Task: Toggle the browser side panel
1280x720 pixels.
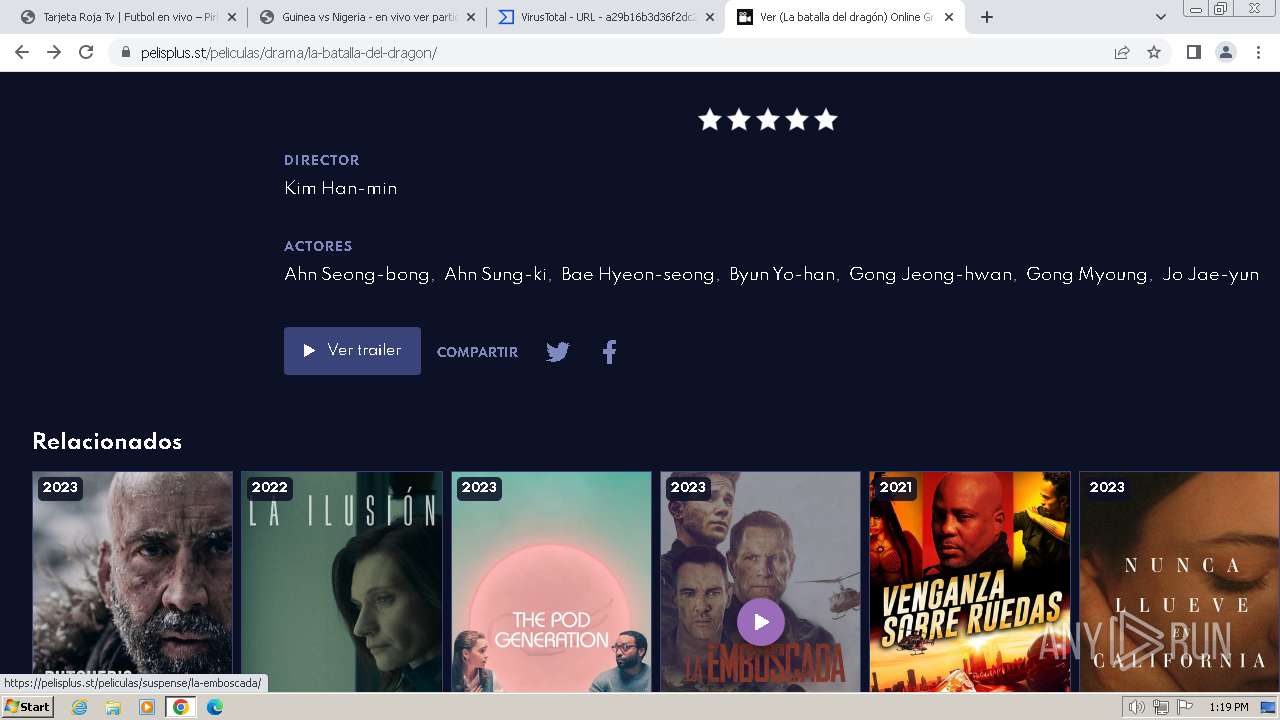Action: pyautogui.click(x=1194, y=52)
